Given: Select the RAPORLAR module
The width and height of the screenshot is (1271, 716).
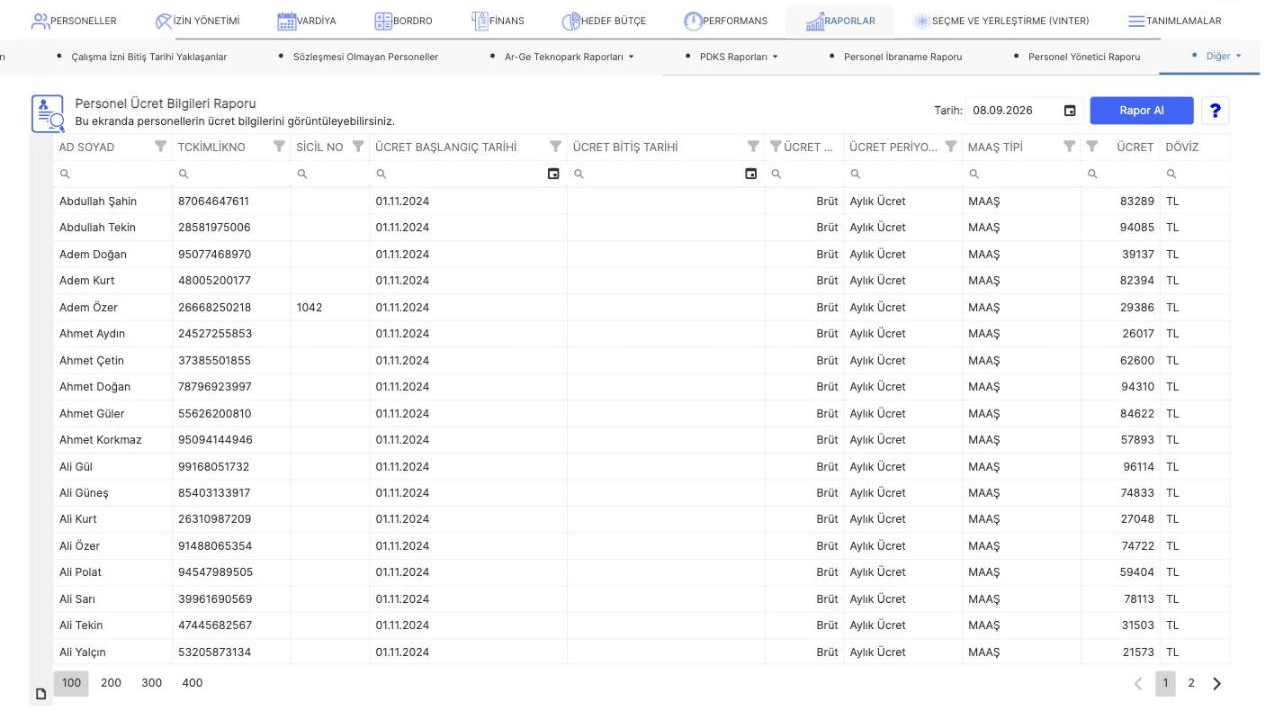Looking at the screenshot, I should [x=839, y=19].
